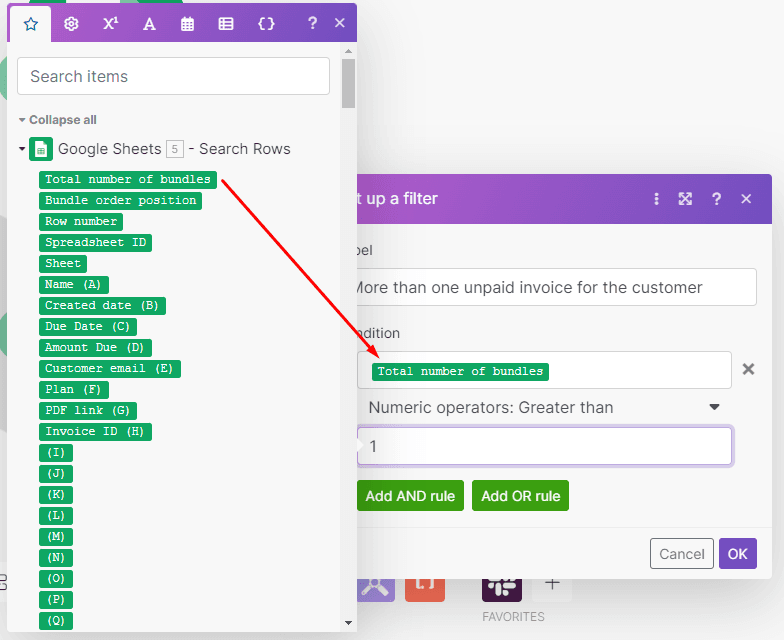Expand the filter dialog to fullscreen
Image resolution: width=784 pixels, height=640 pixels.
tap(685, 199)
